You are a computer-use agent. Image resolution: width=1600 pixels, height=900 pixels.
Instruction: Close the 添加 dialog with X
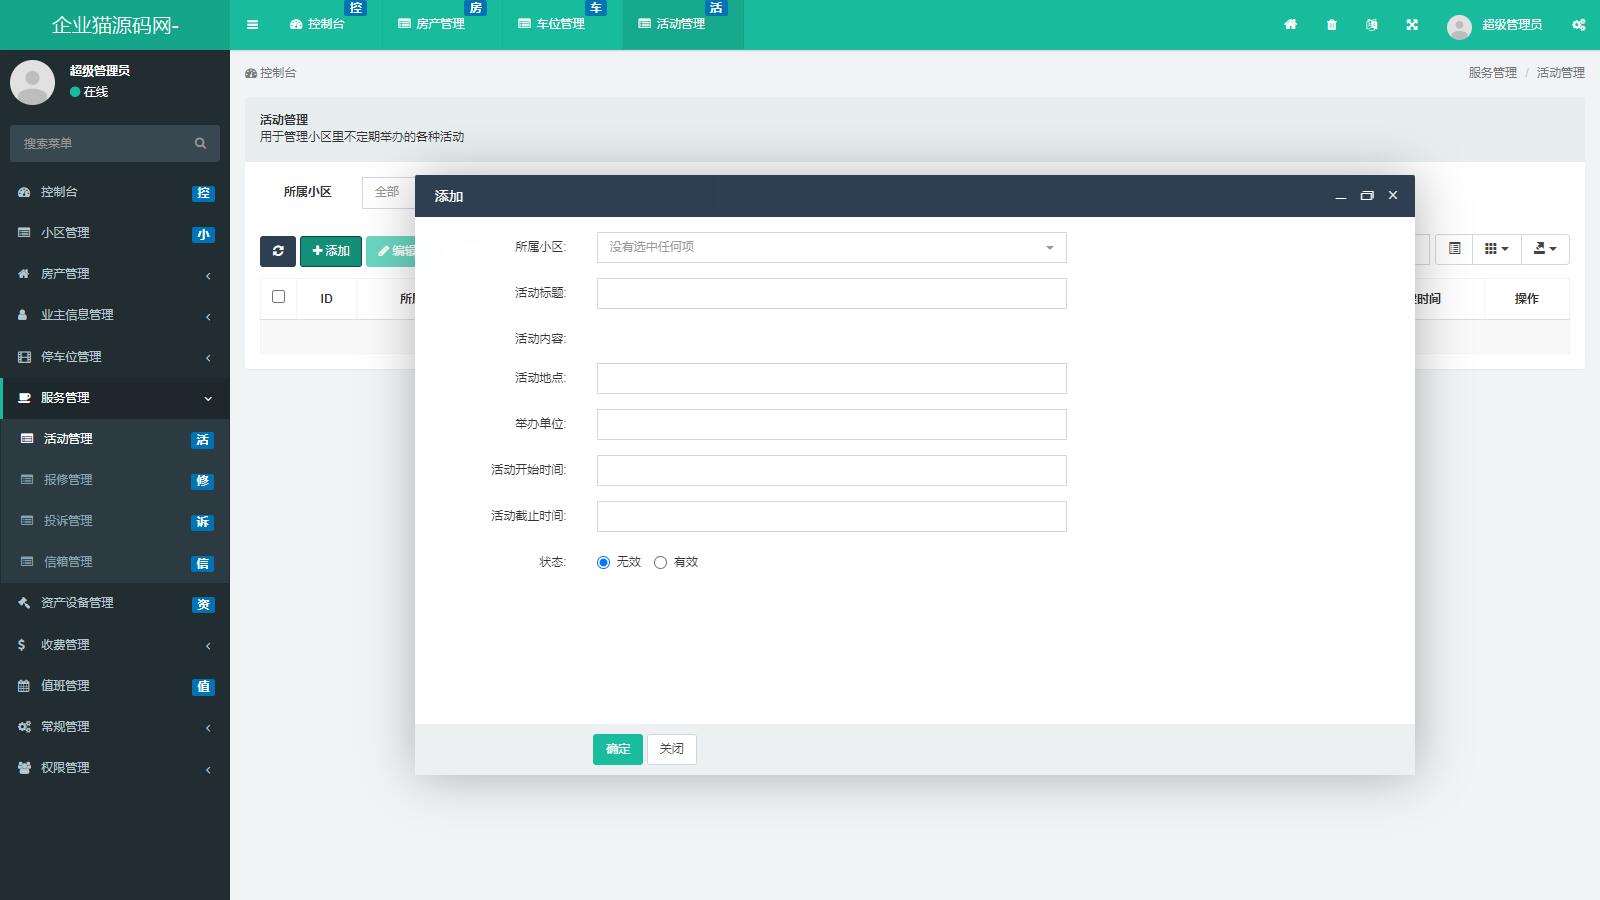(1393, 196)
